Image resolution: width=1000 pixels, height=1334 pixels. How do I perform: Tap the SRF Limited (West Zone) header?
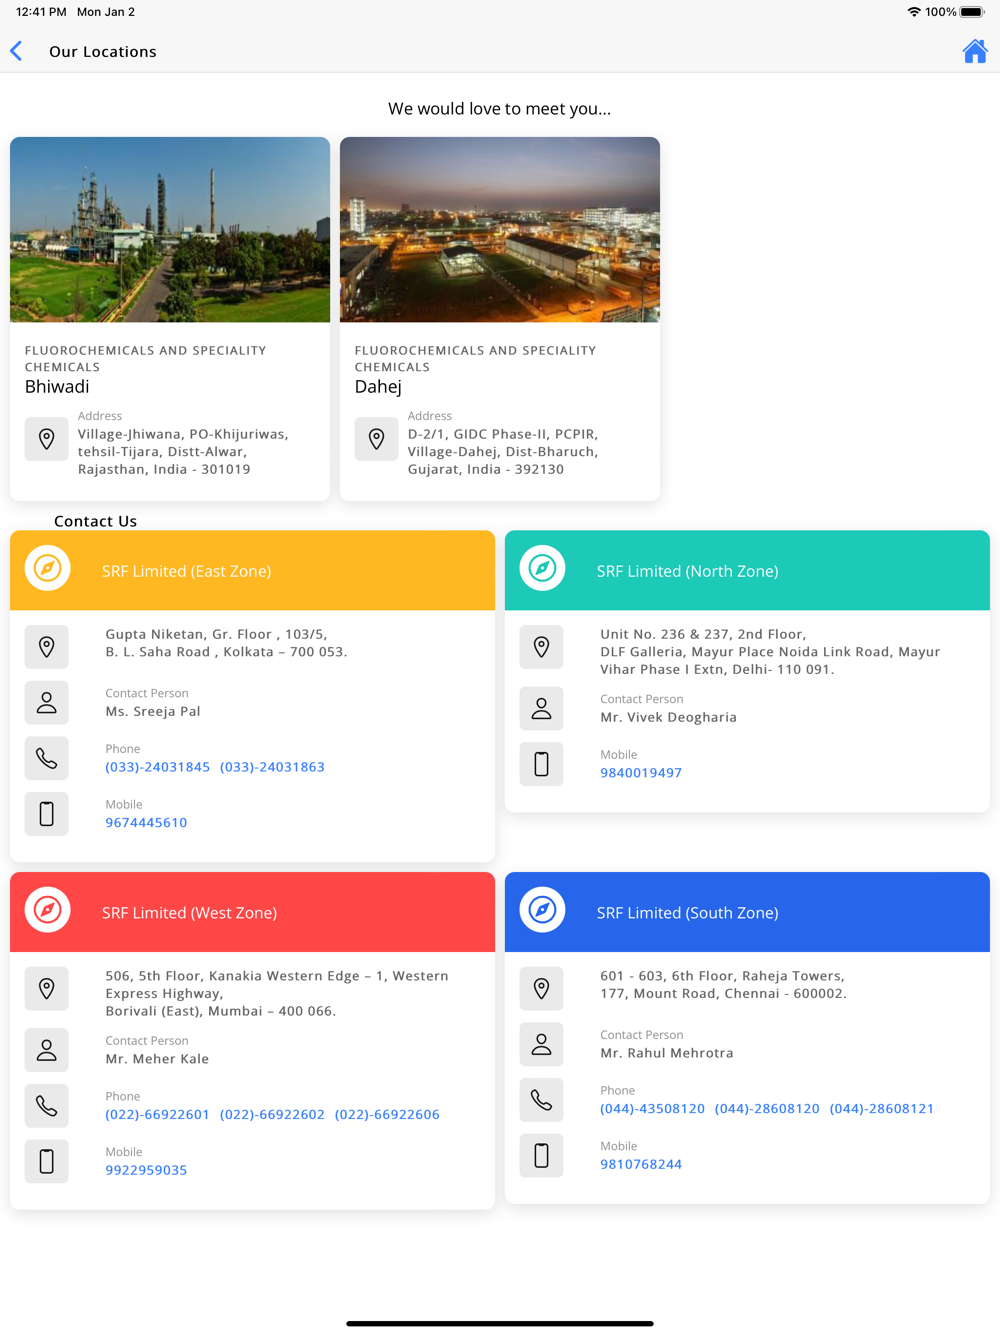[x=252, y=912]
